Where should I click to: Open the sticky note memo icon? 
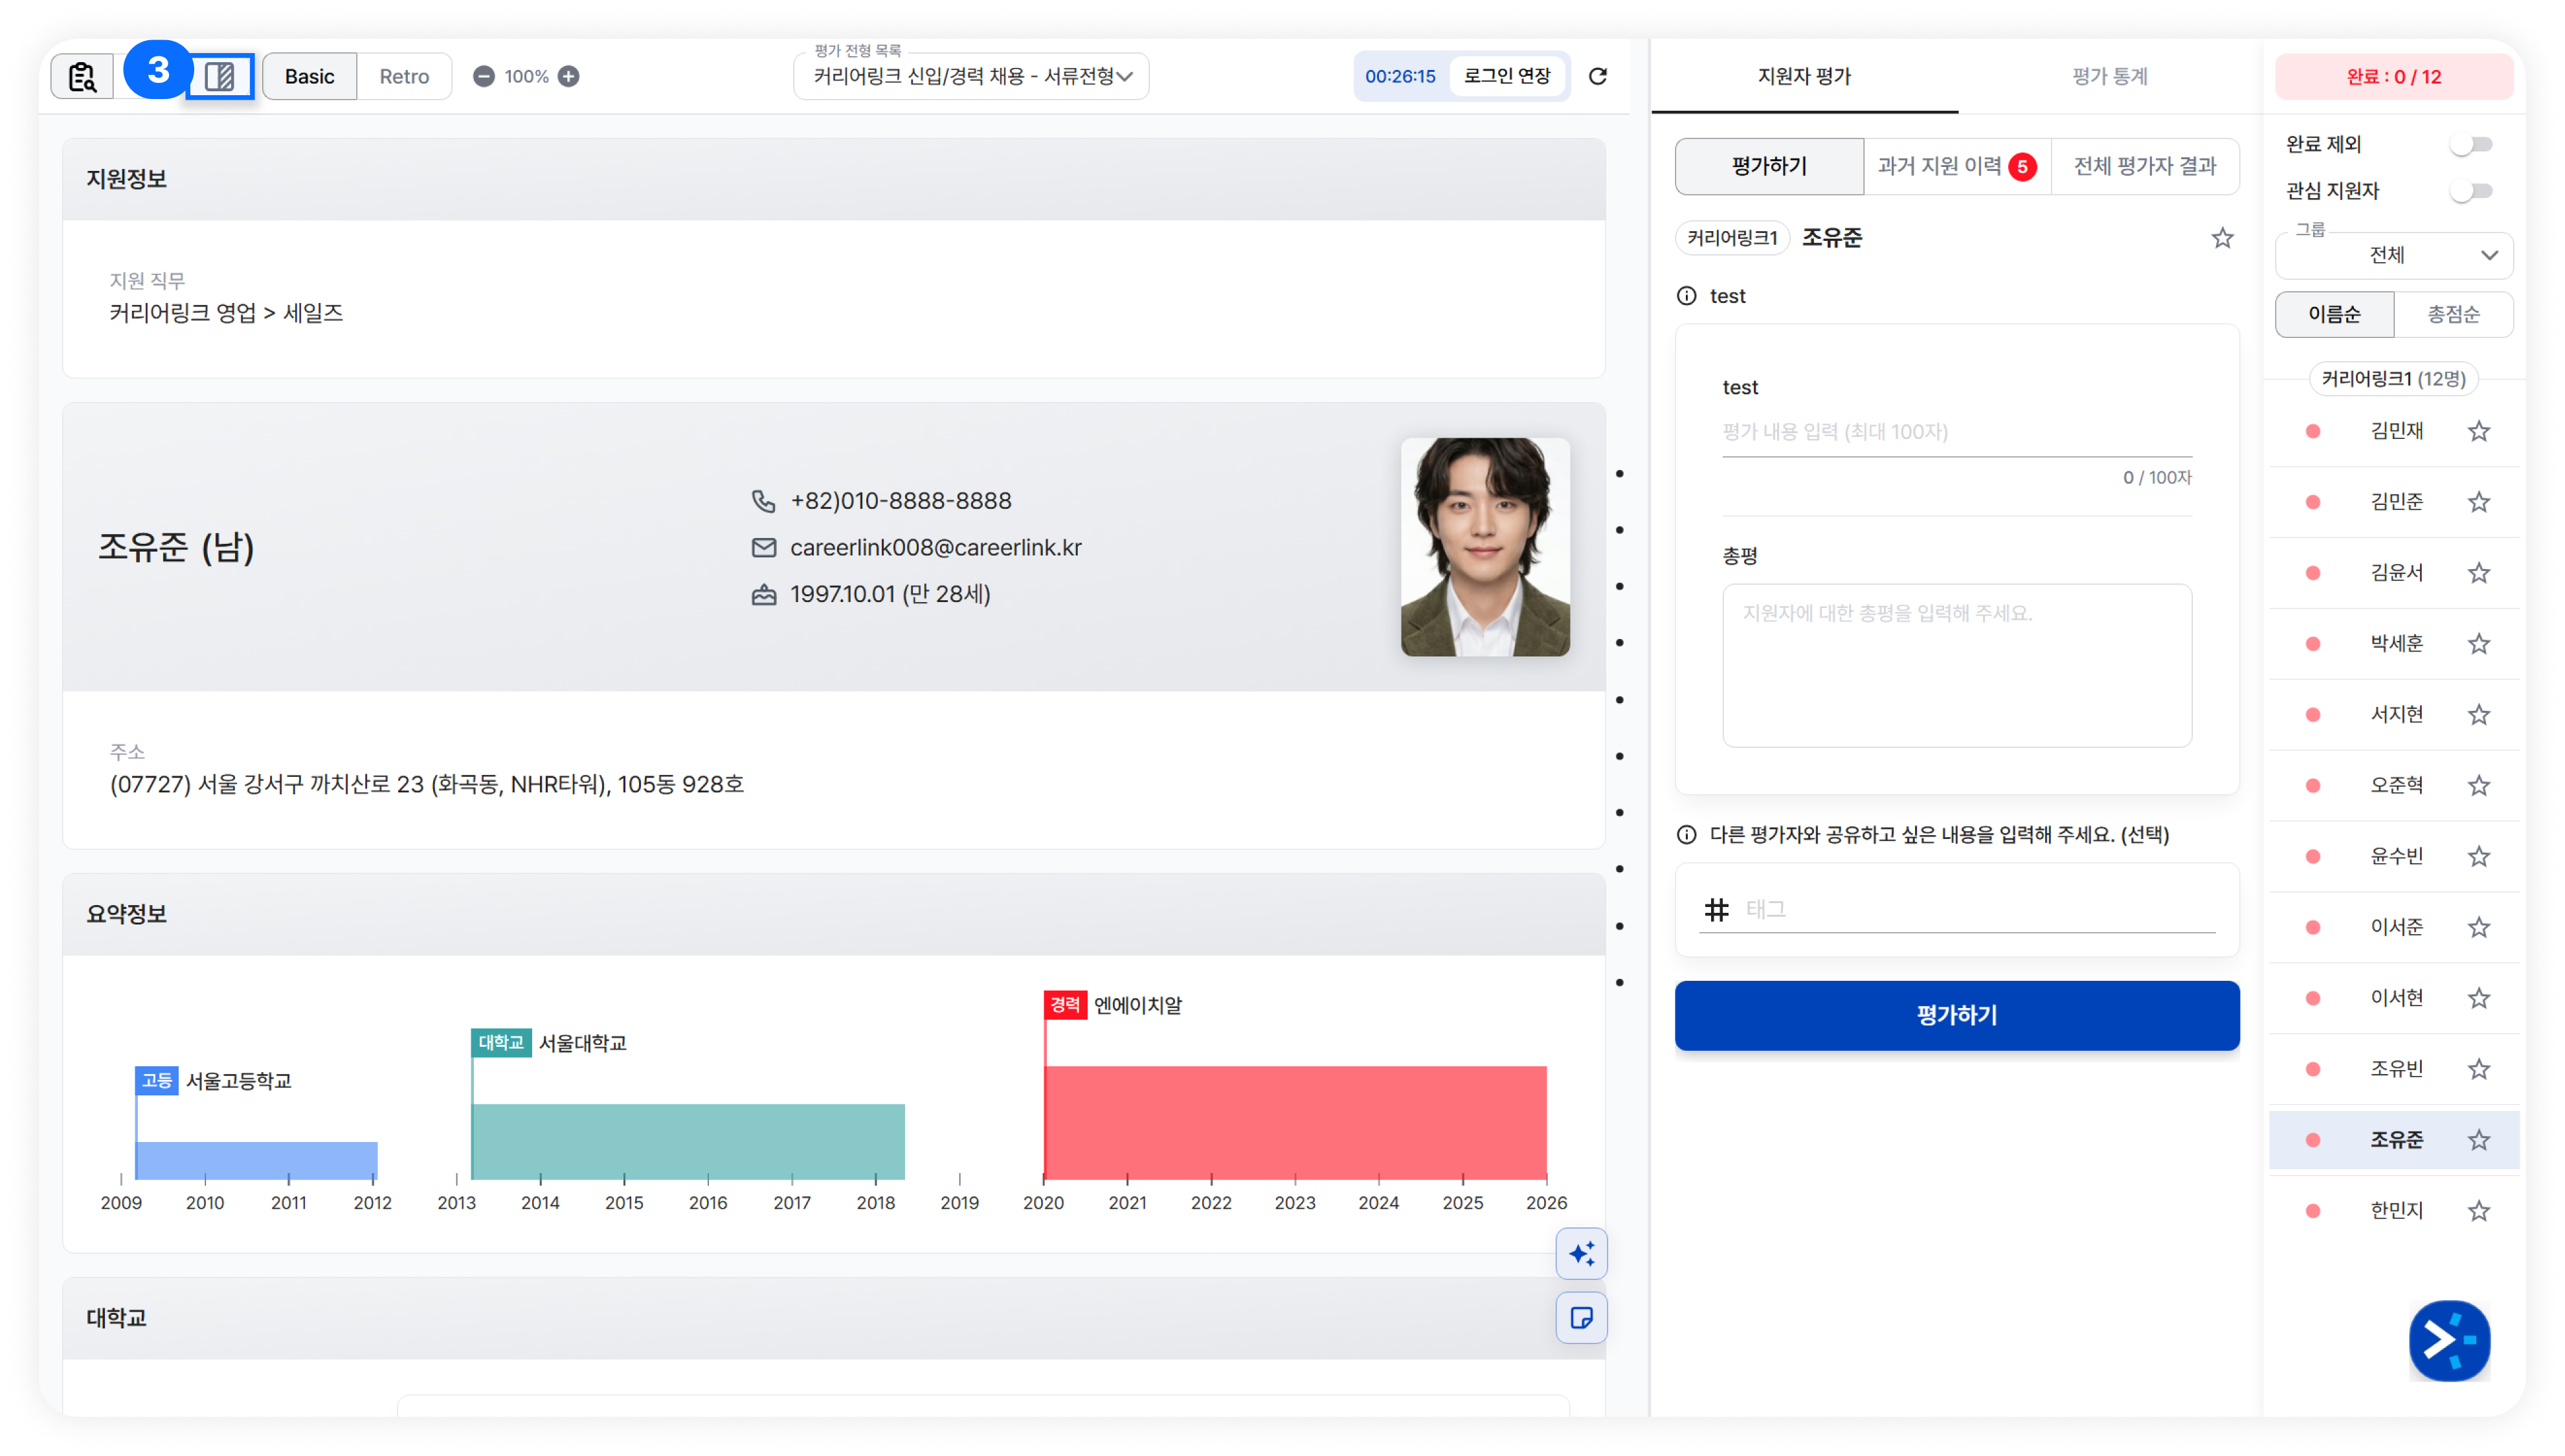pos(1581,1318)
